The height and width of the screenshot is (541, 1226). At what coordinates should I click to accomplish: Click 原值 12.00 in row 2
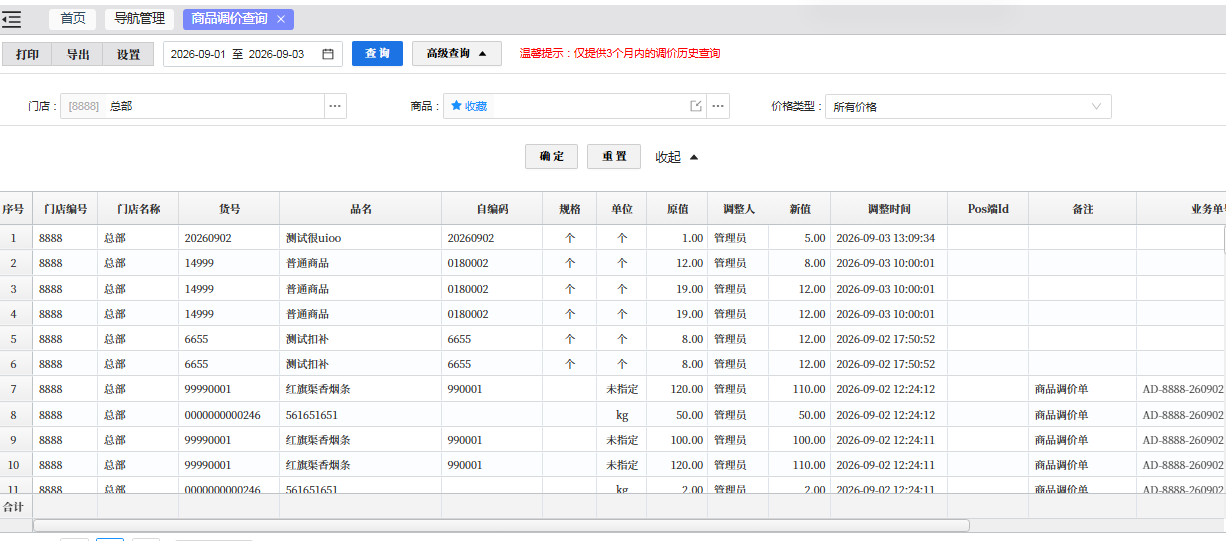pyautogui.click(x=689, y=263)
